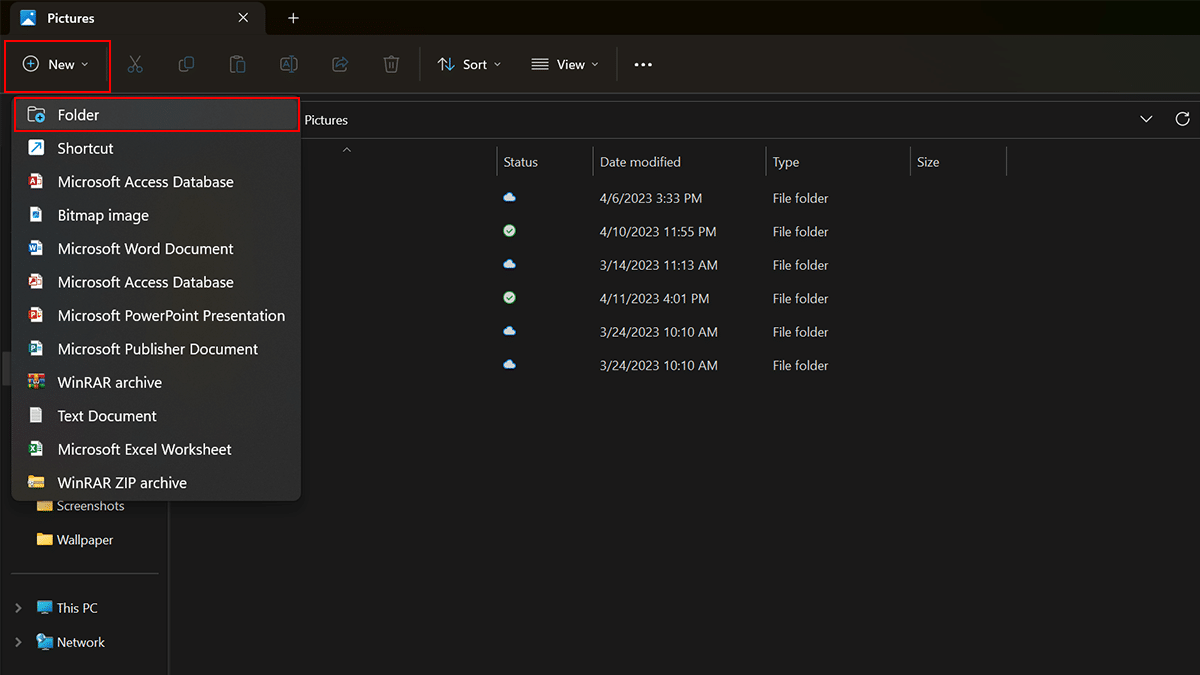Sort by the Date modified column header
Image resolution: width=1200 pixels, height=675 pixels.
coord(640,162)
